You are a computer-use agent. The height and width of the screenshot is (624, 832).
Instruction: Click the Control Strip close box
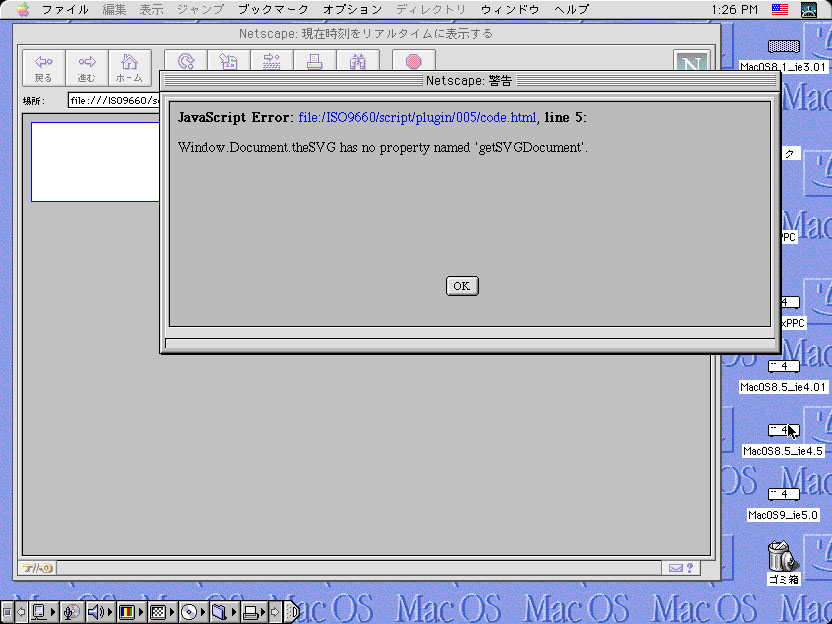click(7, 612)
